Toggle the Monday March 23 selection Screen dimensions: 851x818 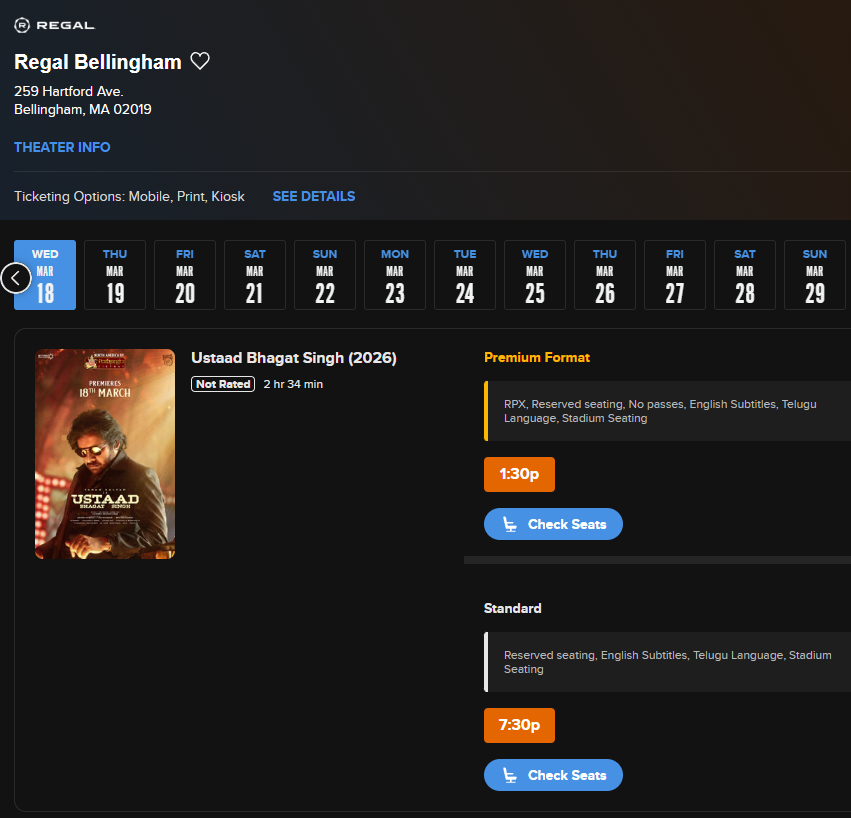pos(394,275)
